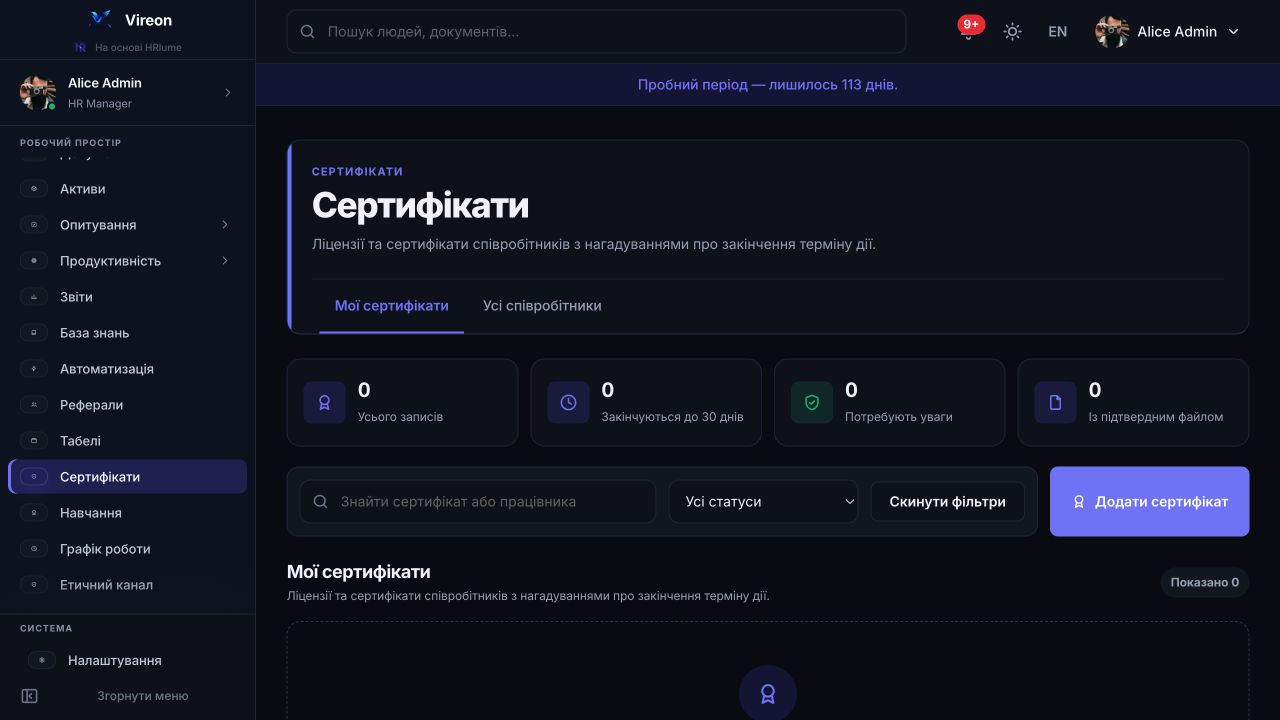Expand the Alice Admin HR Manager profile card
The width and height of the screenshot is (1280, 720).
(127, 93)
